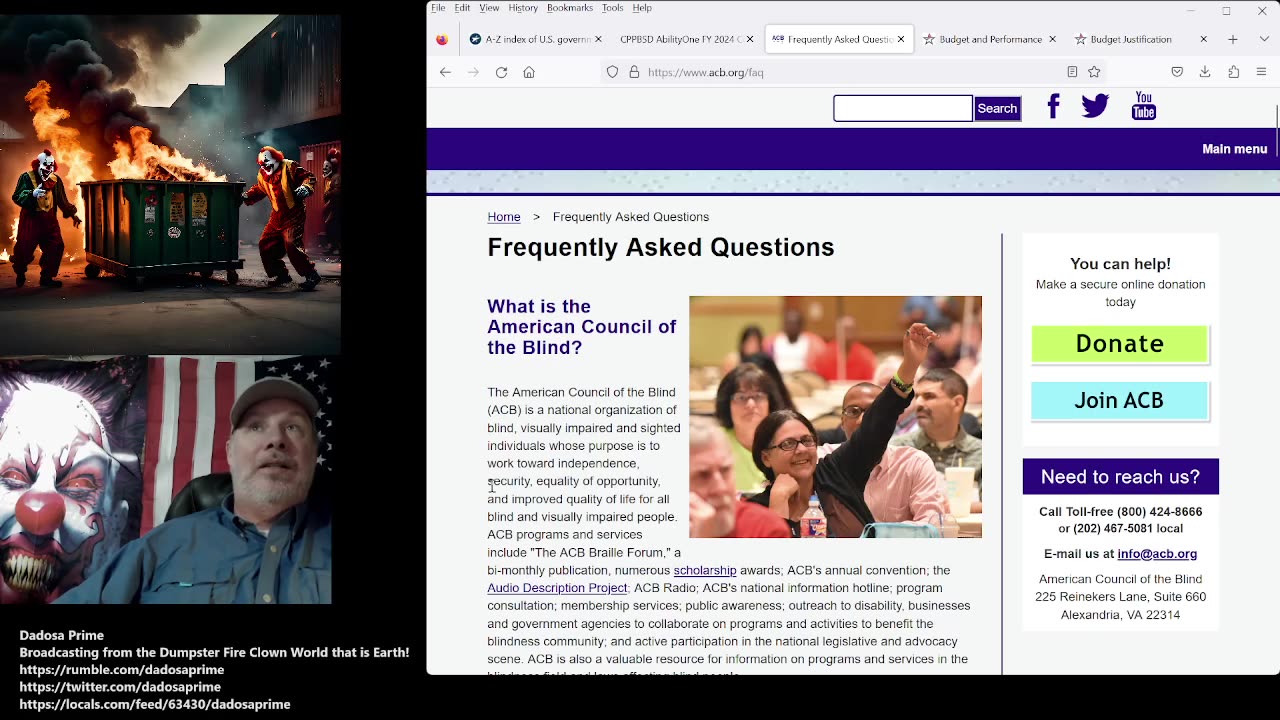Image resolution: width=1280 pixels, height=720 pixels.
Task: Click the 'Dadosa Prime' overlay title
Action: [x=61, y=635]
